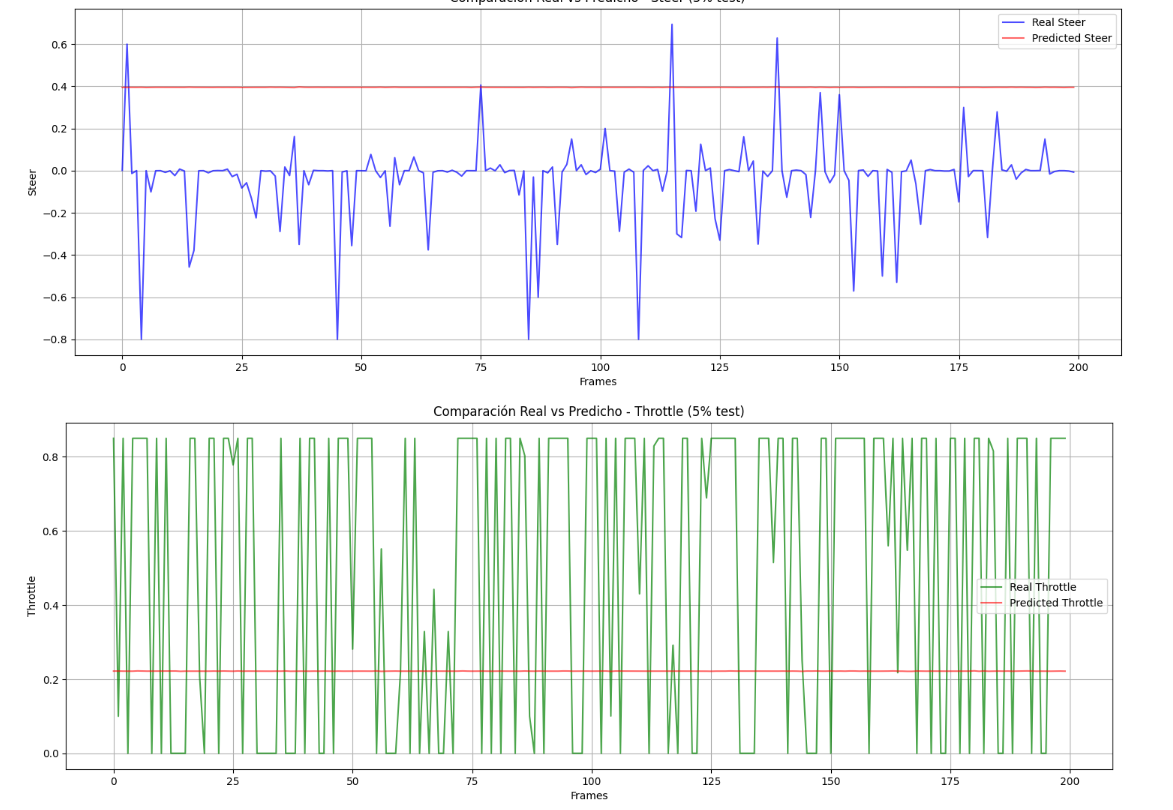
Task: Click the red line sample beside Predicted Steer
Action: 1013,38
